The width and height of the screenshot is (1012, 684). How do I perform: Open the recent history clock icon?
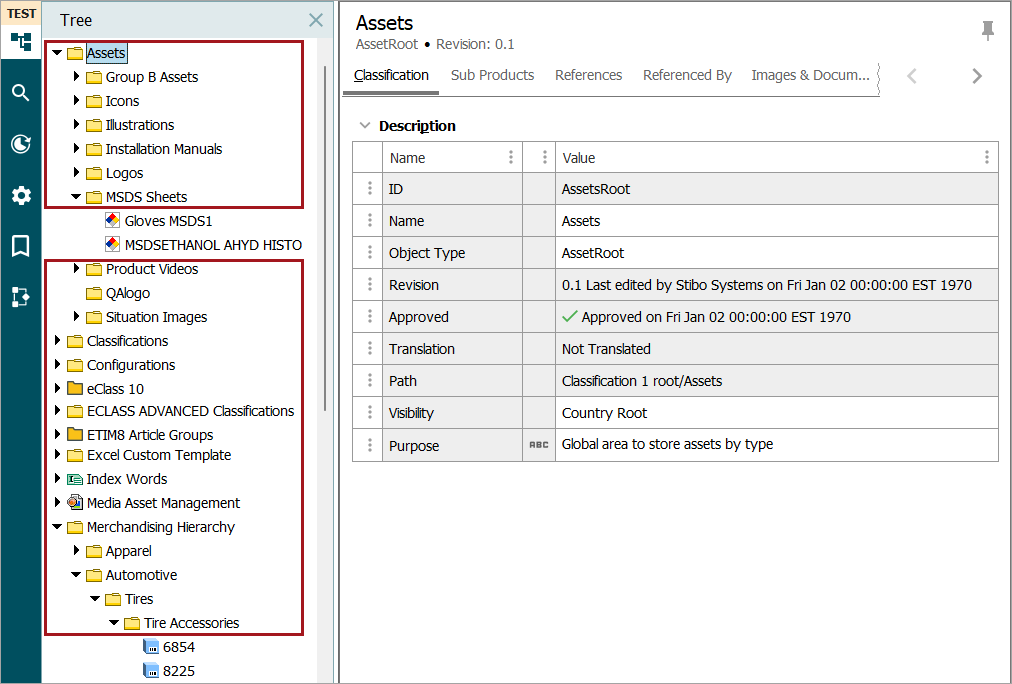pos(20,144)
